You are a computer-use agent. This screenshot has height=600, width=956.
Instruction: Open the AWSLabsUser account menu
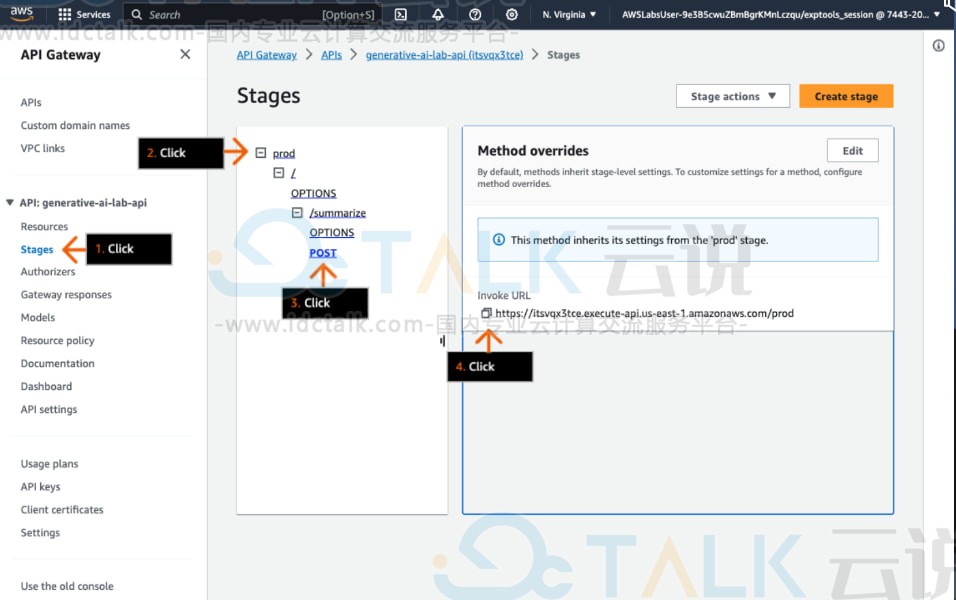[x=780, y=15]
